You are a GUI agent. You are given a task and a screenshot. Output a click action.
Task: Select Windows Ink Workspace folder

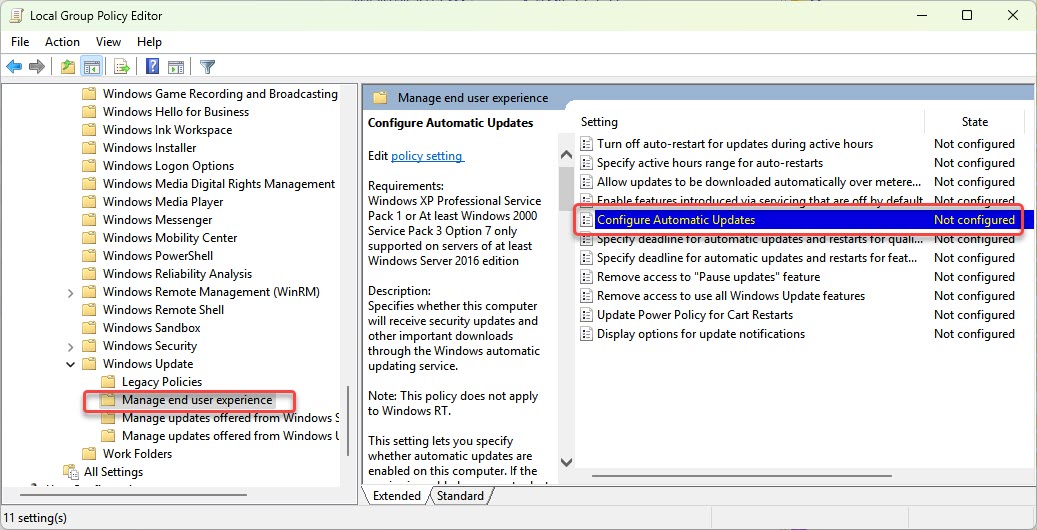[x=167, y=130]
